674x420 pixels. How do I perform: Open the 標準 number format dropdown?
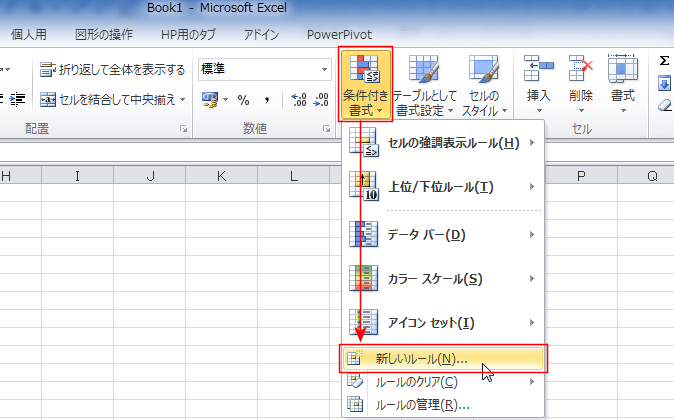(324, 69)
